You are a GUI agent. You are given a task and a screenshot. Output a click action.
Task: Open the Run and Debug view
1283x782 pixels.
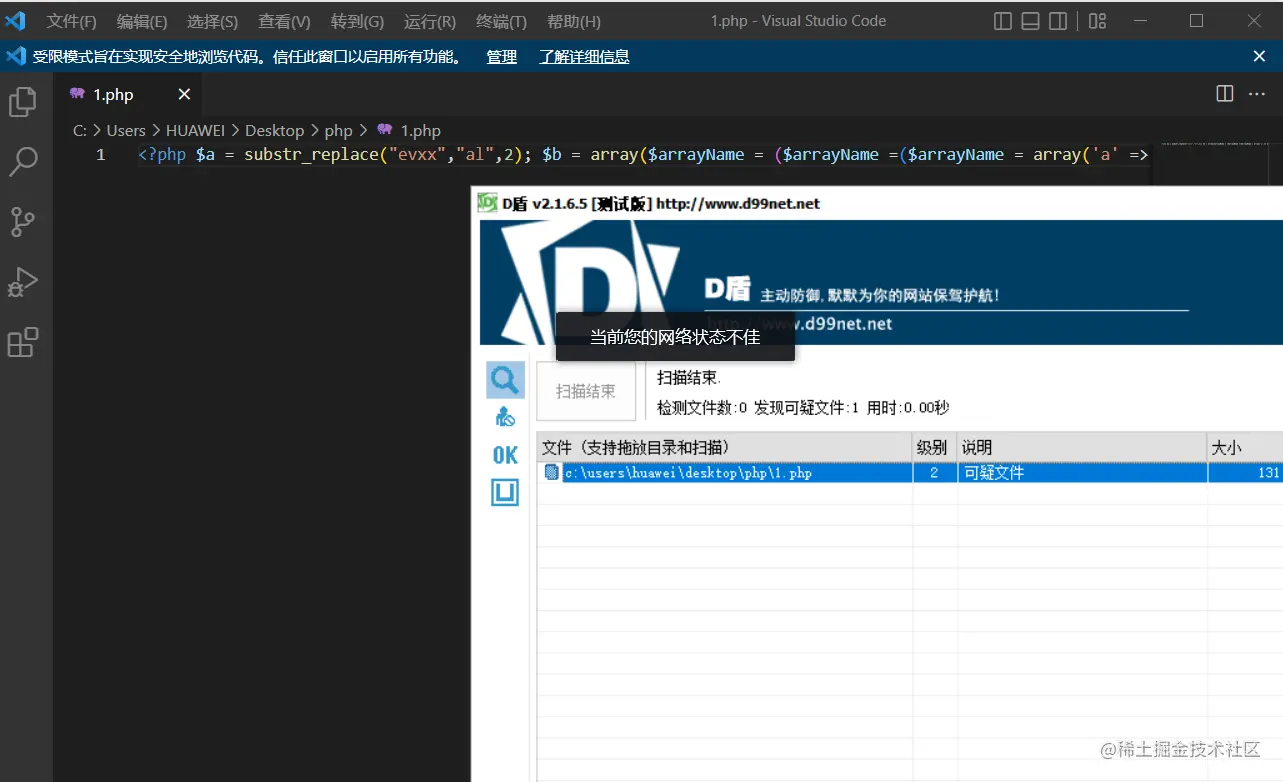(22, 282)
